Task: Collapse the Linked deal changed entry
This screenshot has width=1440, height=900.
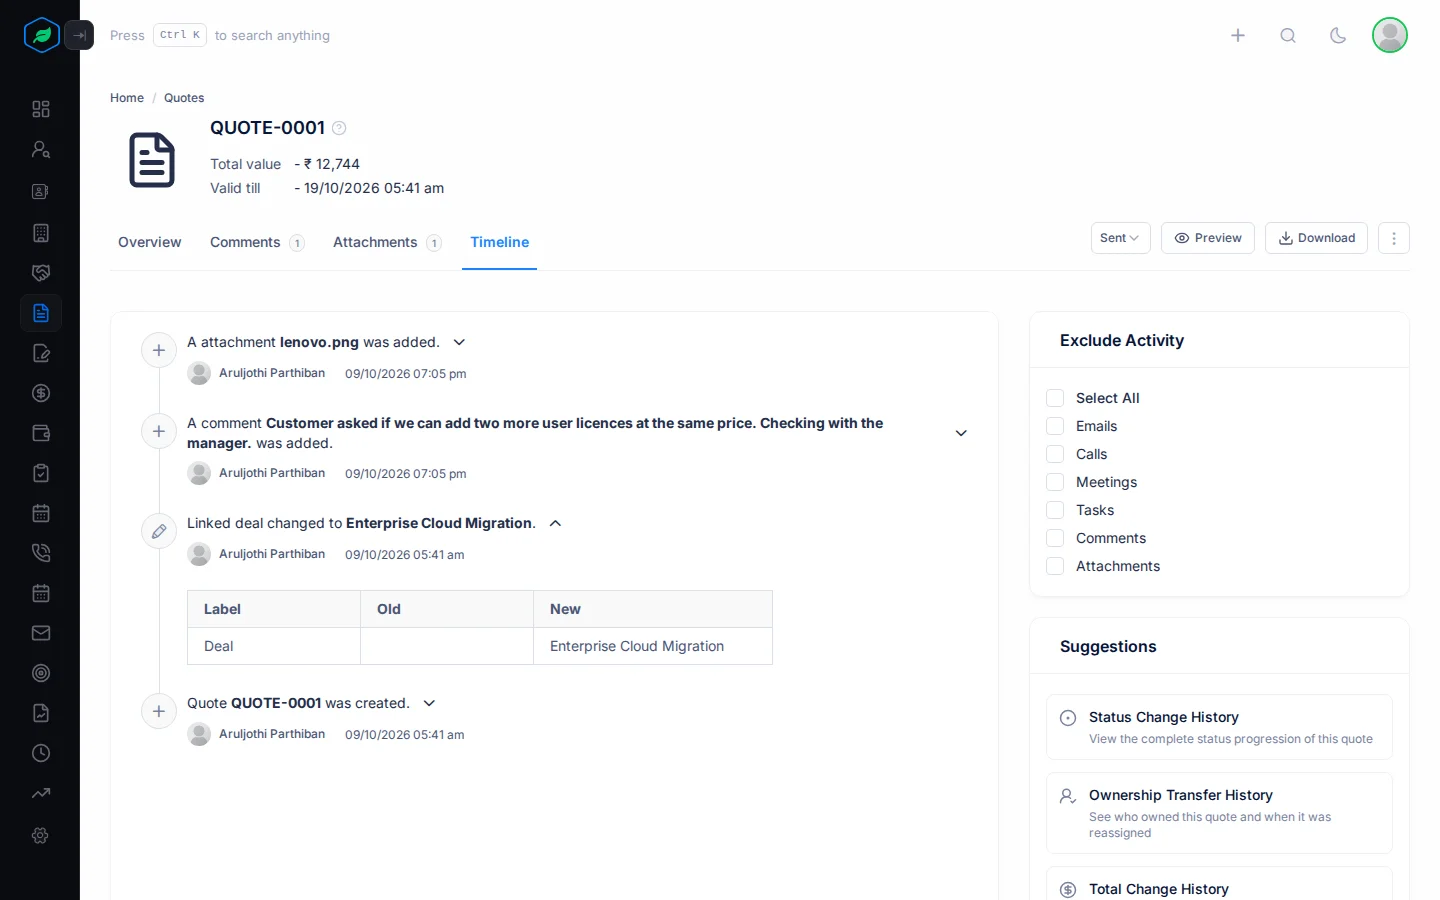Action: [x=555, y=523]
